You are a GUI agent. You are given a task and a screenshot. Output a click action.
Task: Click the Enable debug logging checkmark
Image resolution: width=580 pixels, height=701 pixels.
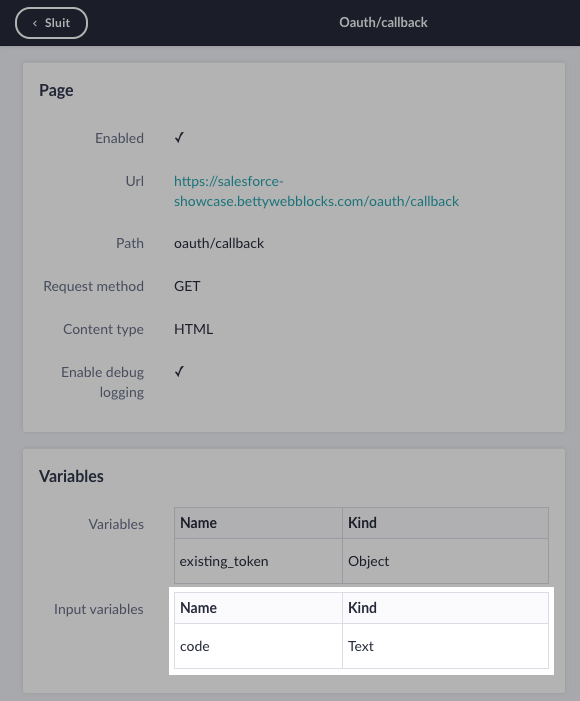tap(179, 372)
